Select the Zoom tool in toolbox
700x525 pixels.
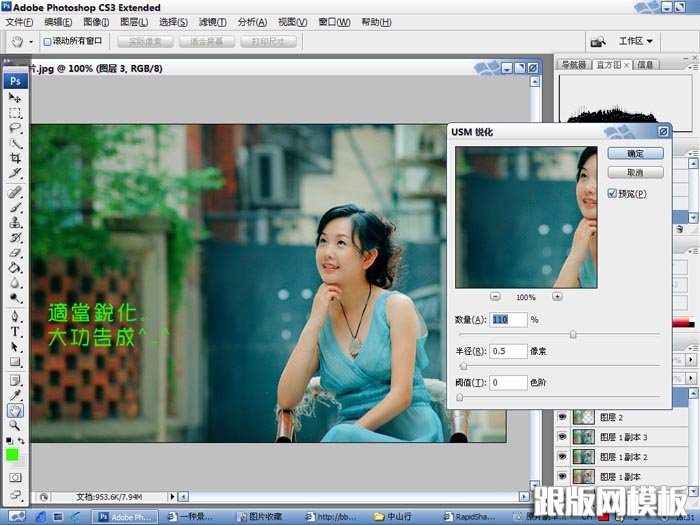15,425
